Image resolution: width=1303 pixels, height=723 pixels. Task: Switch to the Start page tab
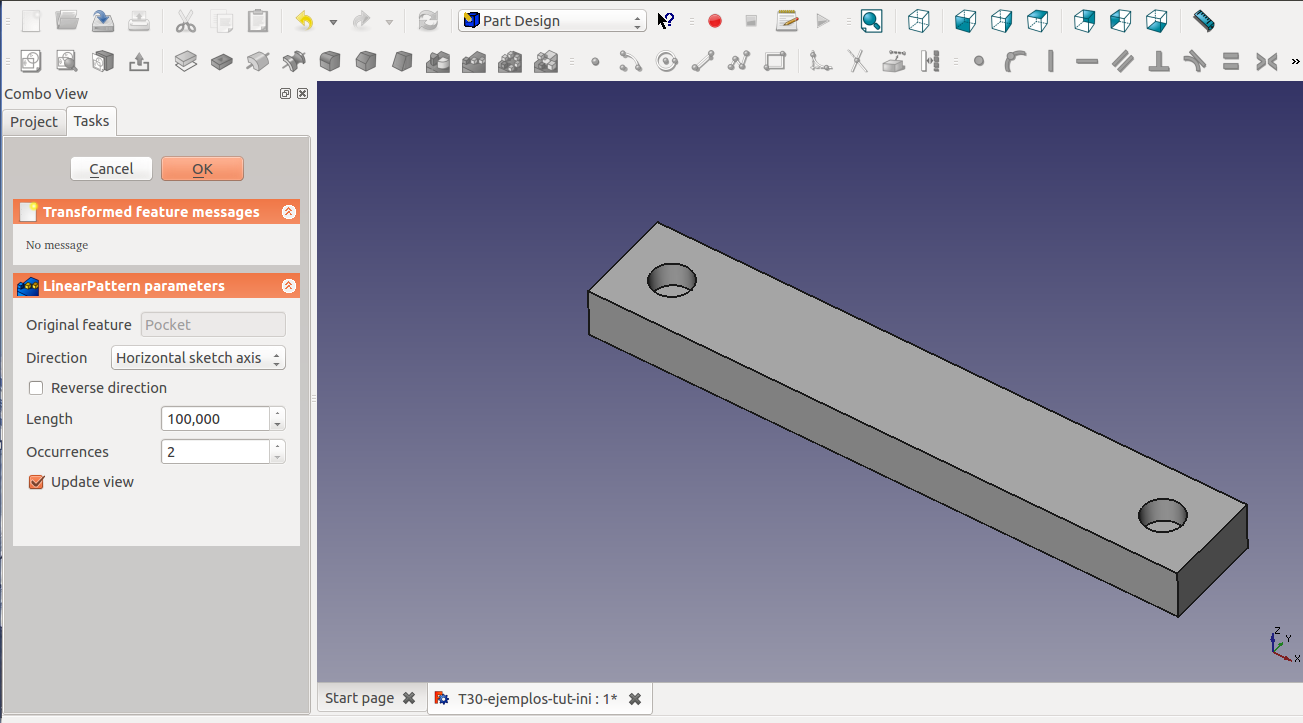point(359,698)
